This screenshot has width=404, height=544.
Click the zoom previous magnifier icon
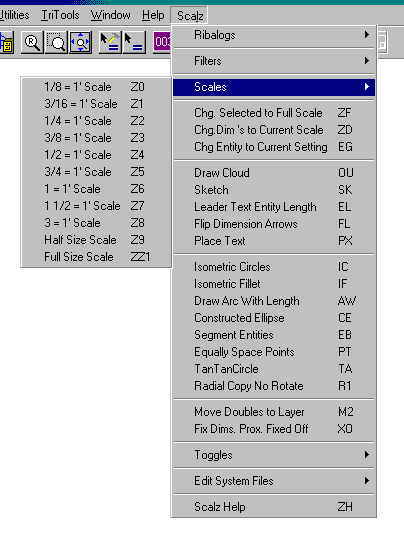(x=32, y=42)
